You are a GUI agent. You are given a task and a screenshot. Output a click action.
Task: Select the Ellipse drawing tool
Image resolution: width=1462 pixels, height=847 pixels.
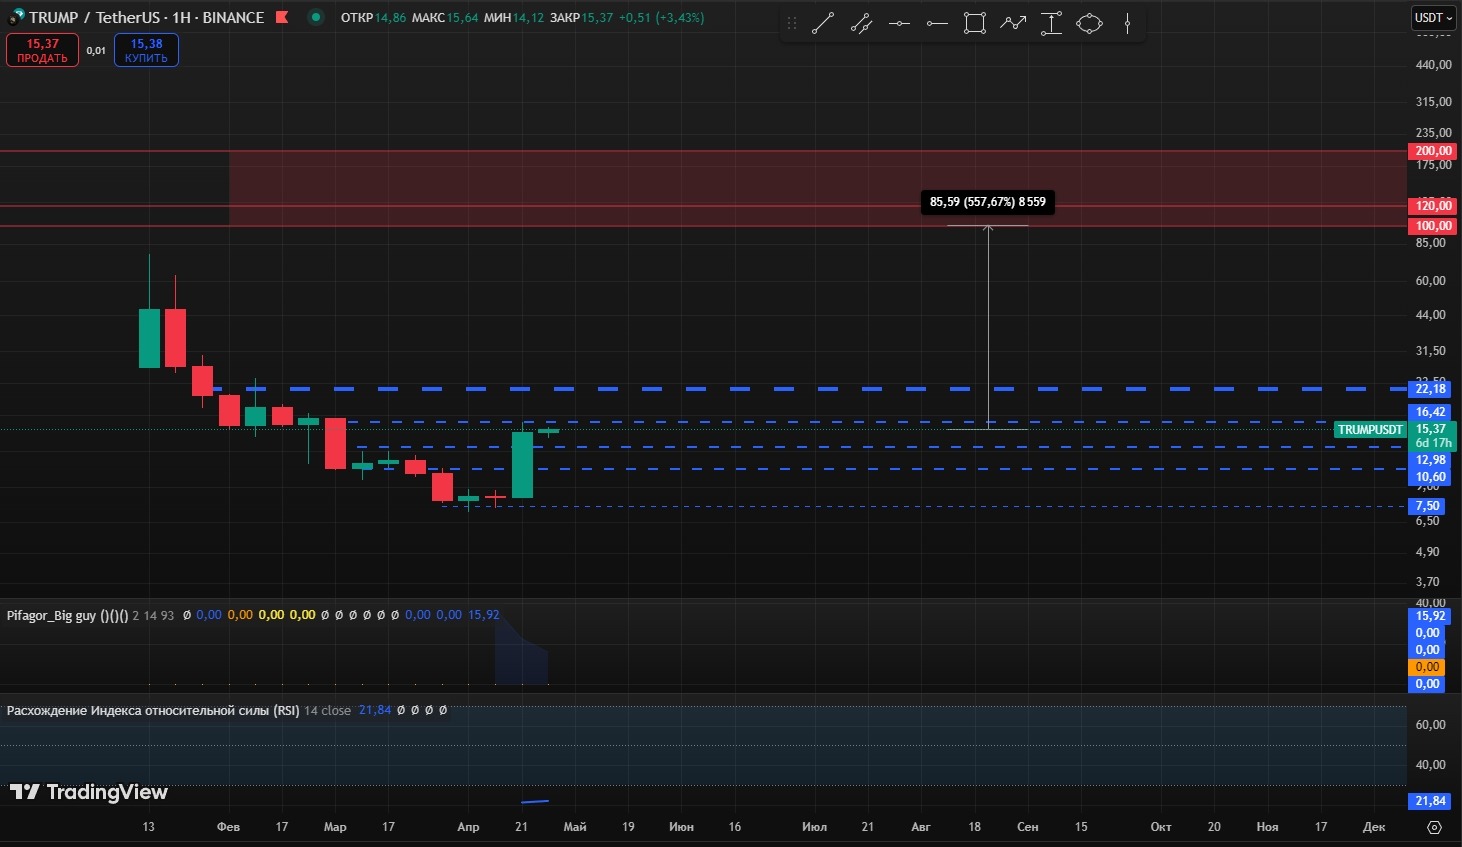pyautogui.click(x=1089, y=23)
